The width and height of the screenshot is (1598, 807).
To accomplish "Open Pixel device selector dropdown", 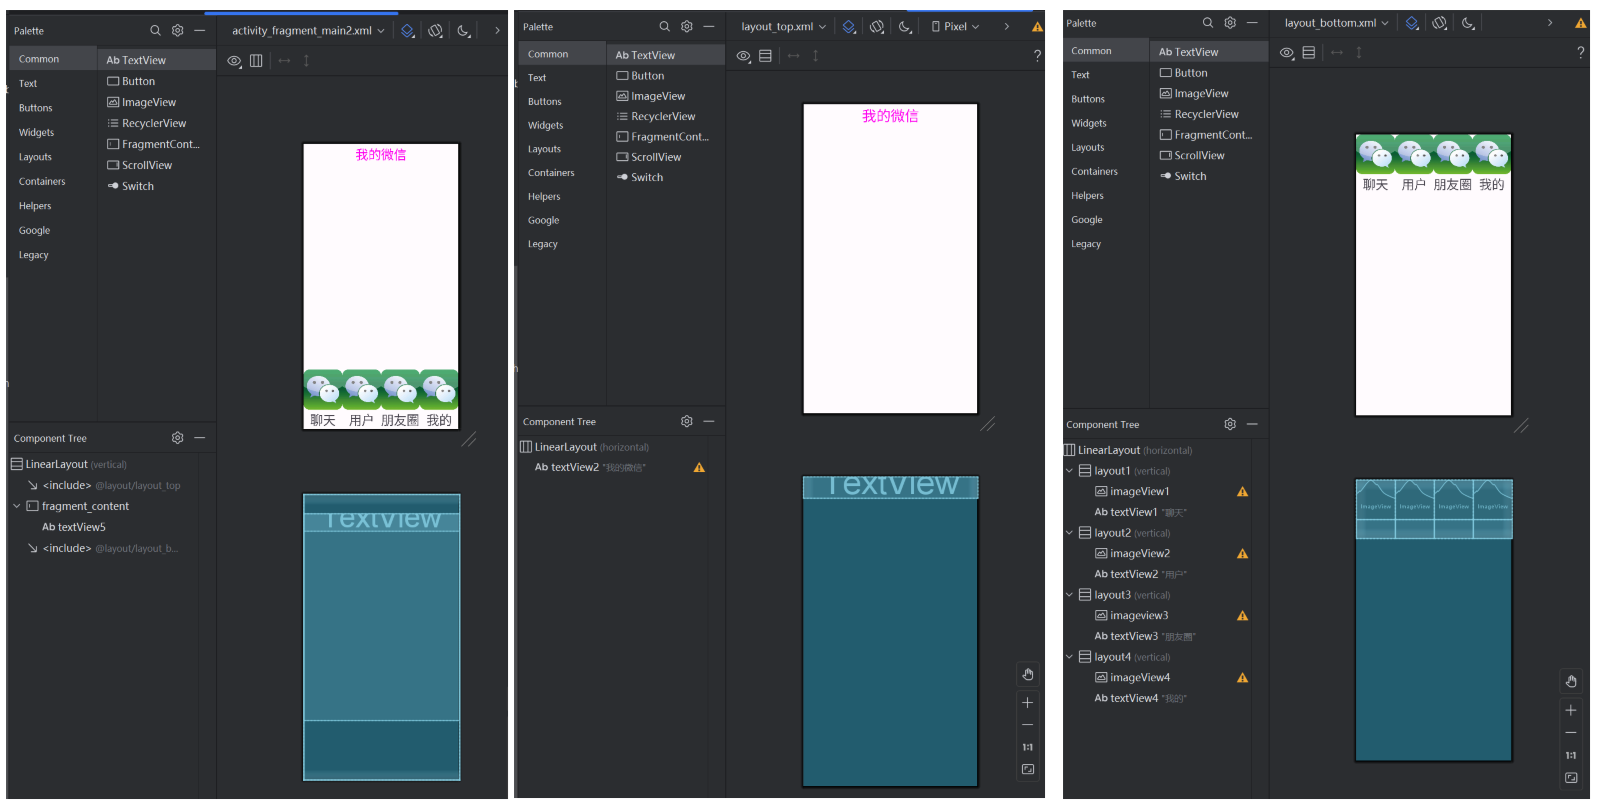I will (x=956, y=27).
